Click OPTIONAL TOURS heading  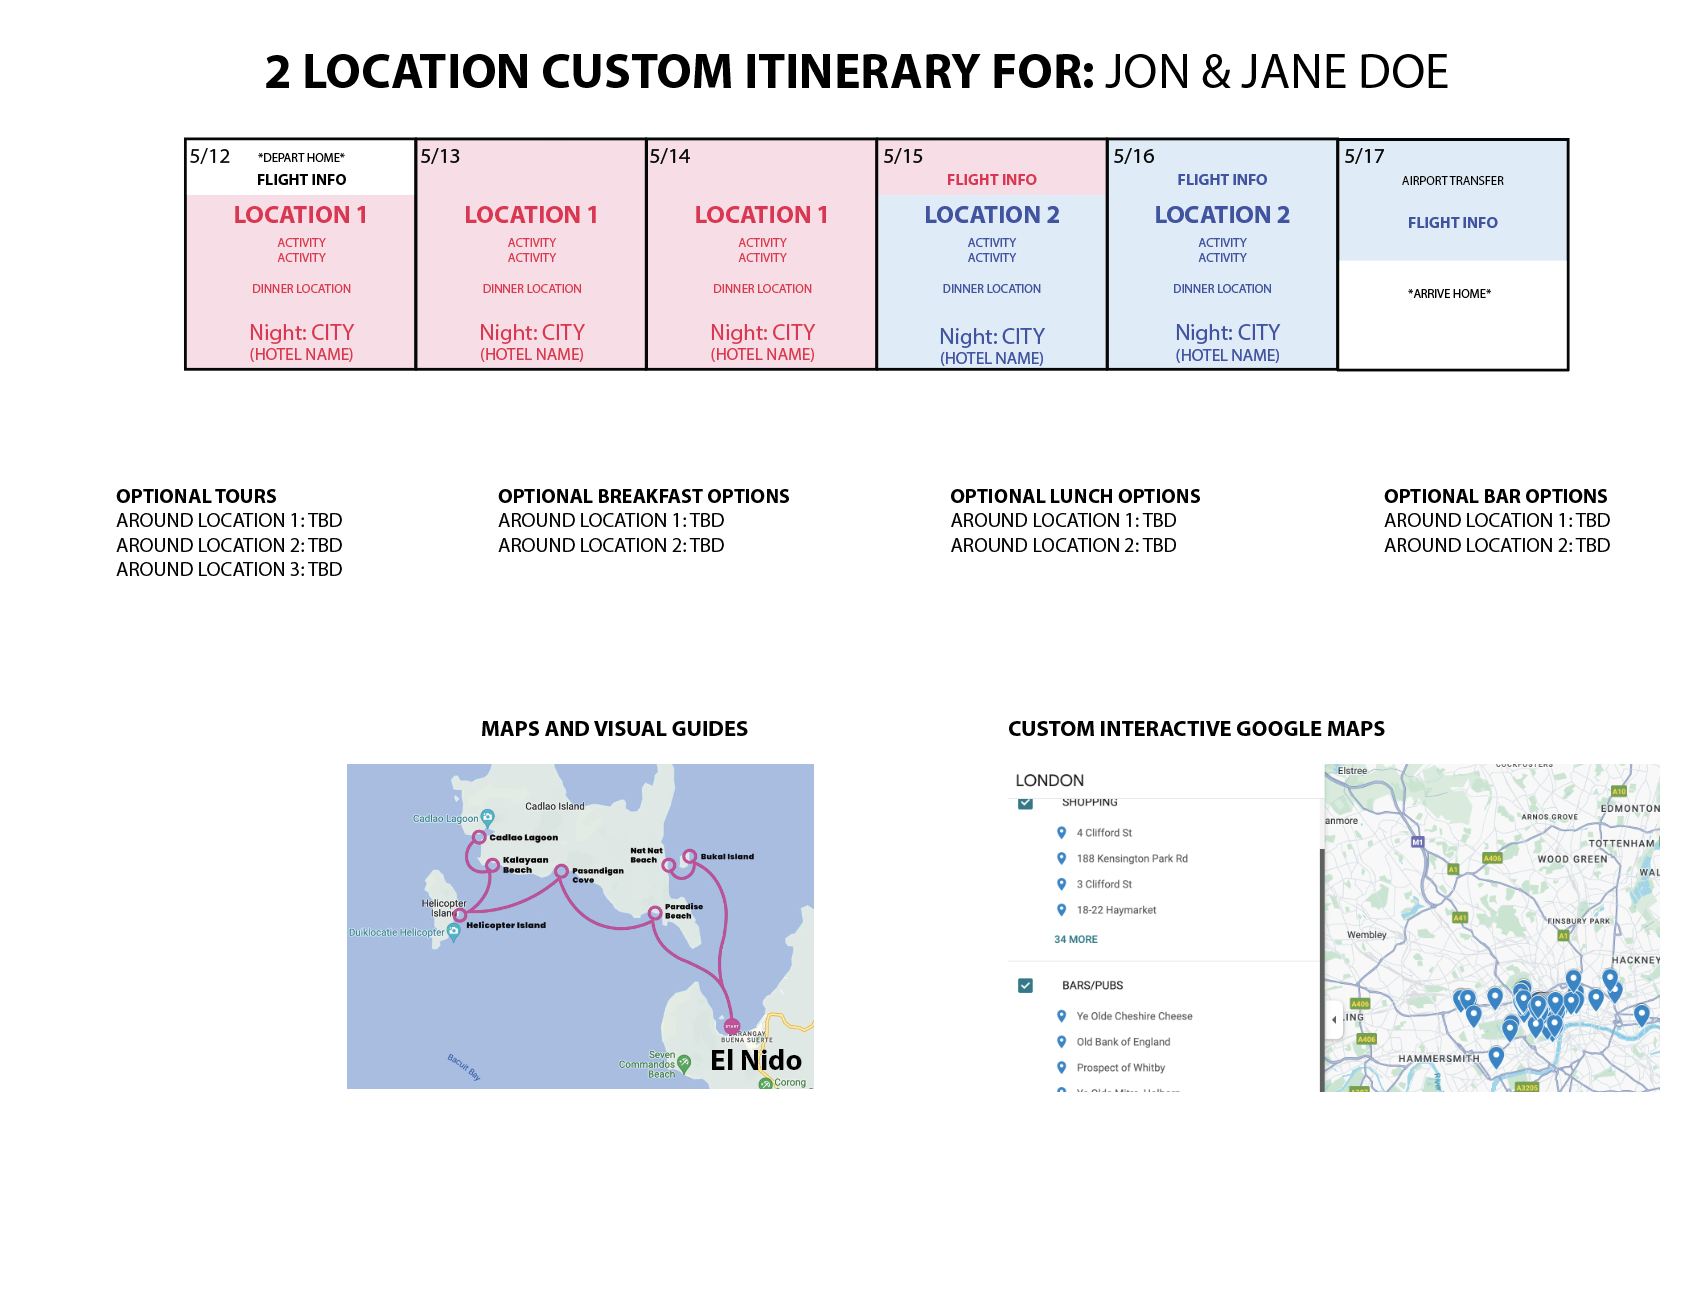[x=196, y=496]
